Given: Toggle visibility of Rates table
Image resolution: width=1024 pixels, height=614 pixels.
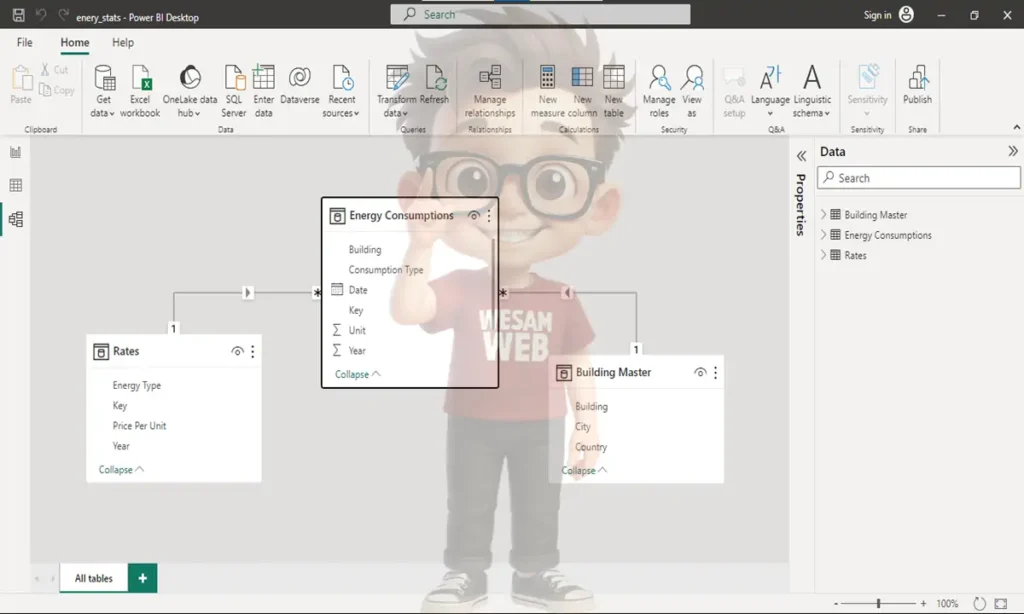Looking at the screenshot, I should point(237,352).
